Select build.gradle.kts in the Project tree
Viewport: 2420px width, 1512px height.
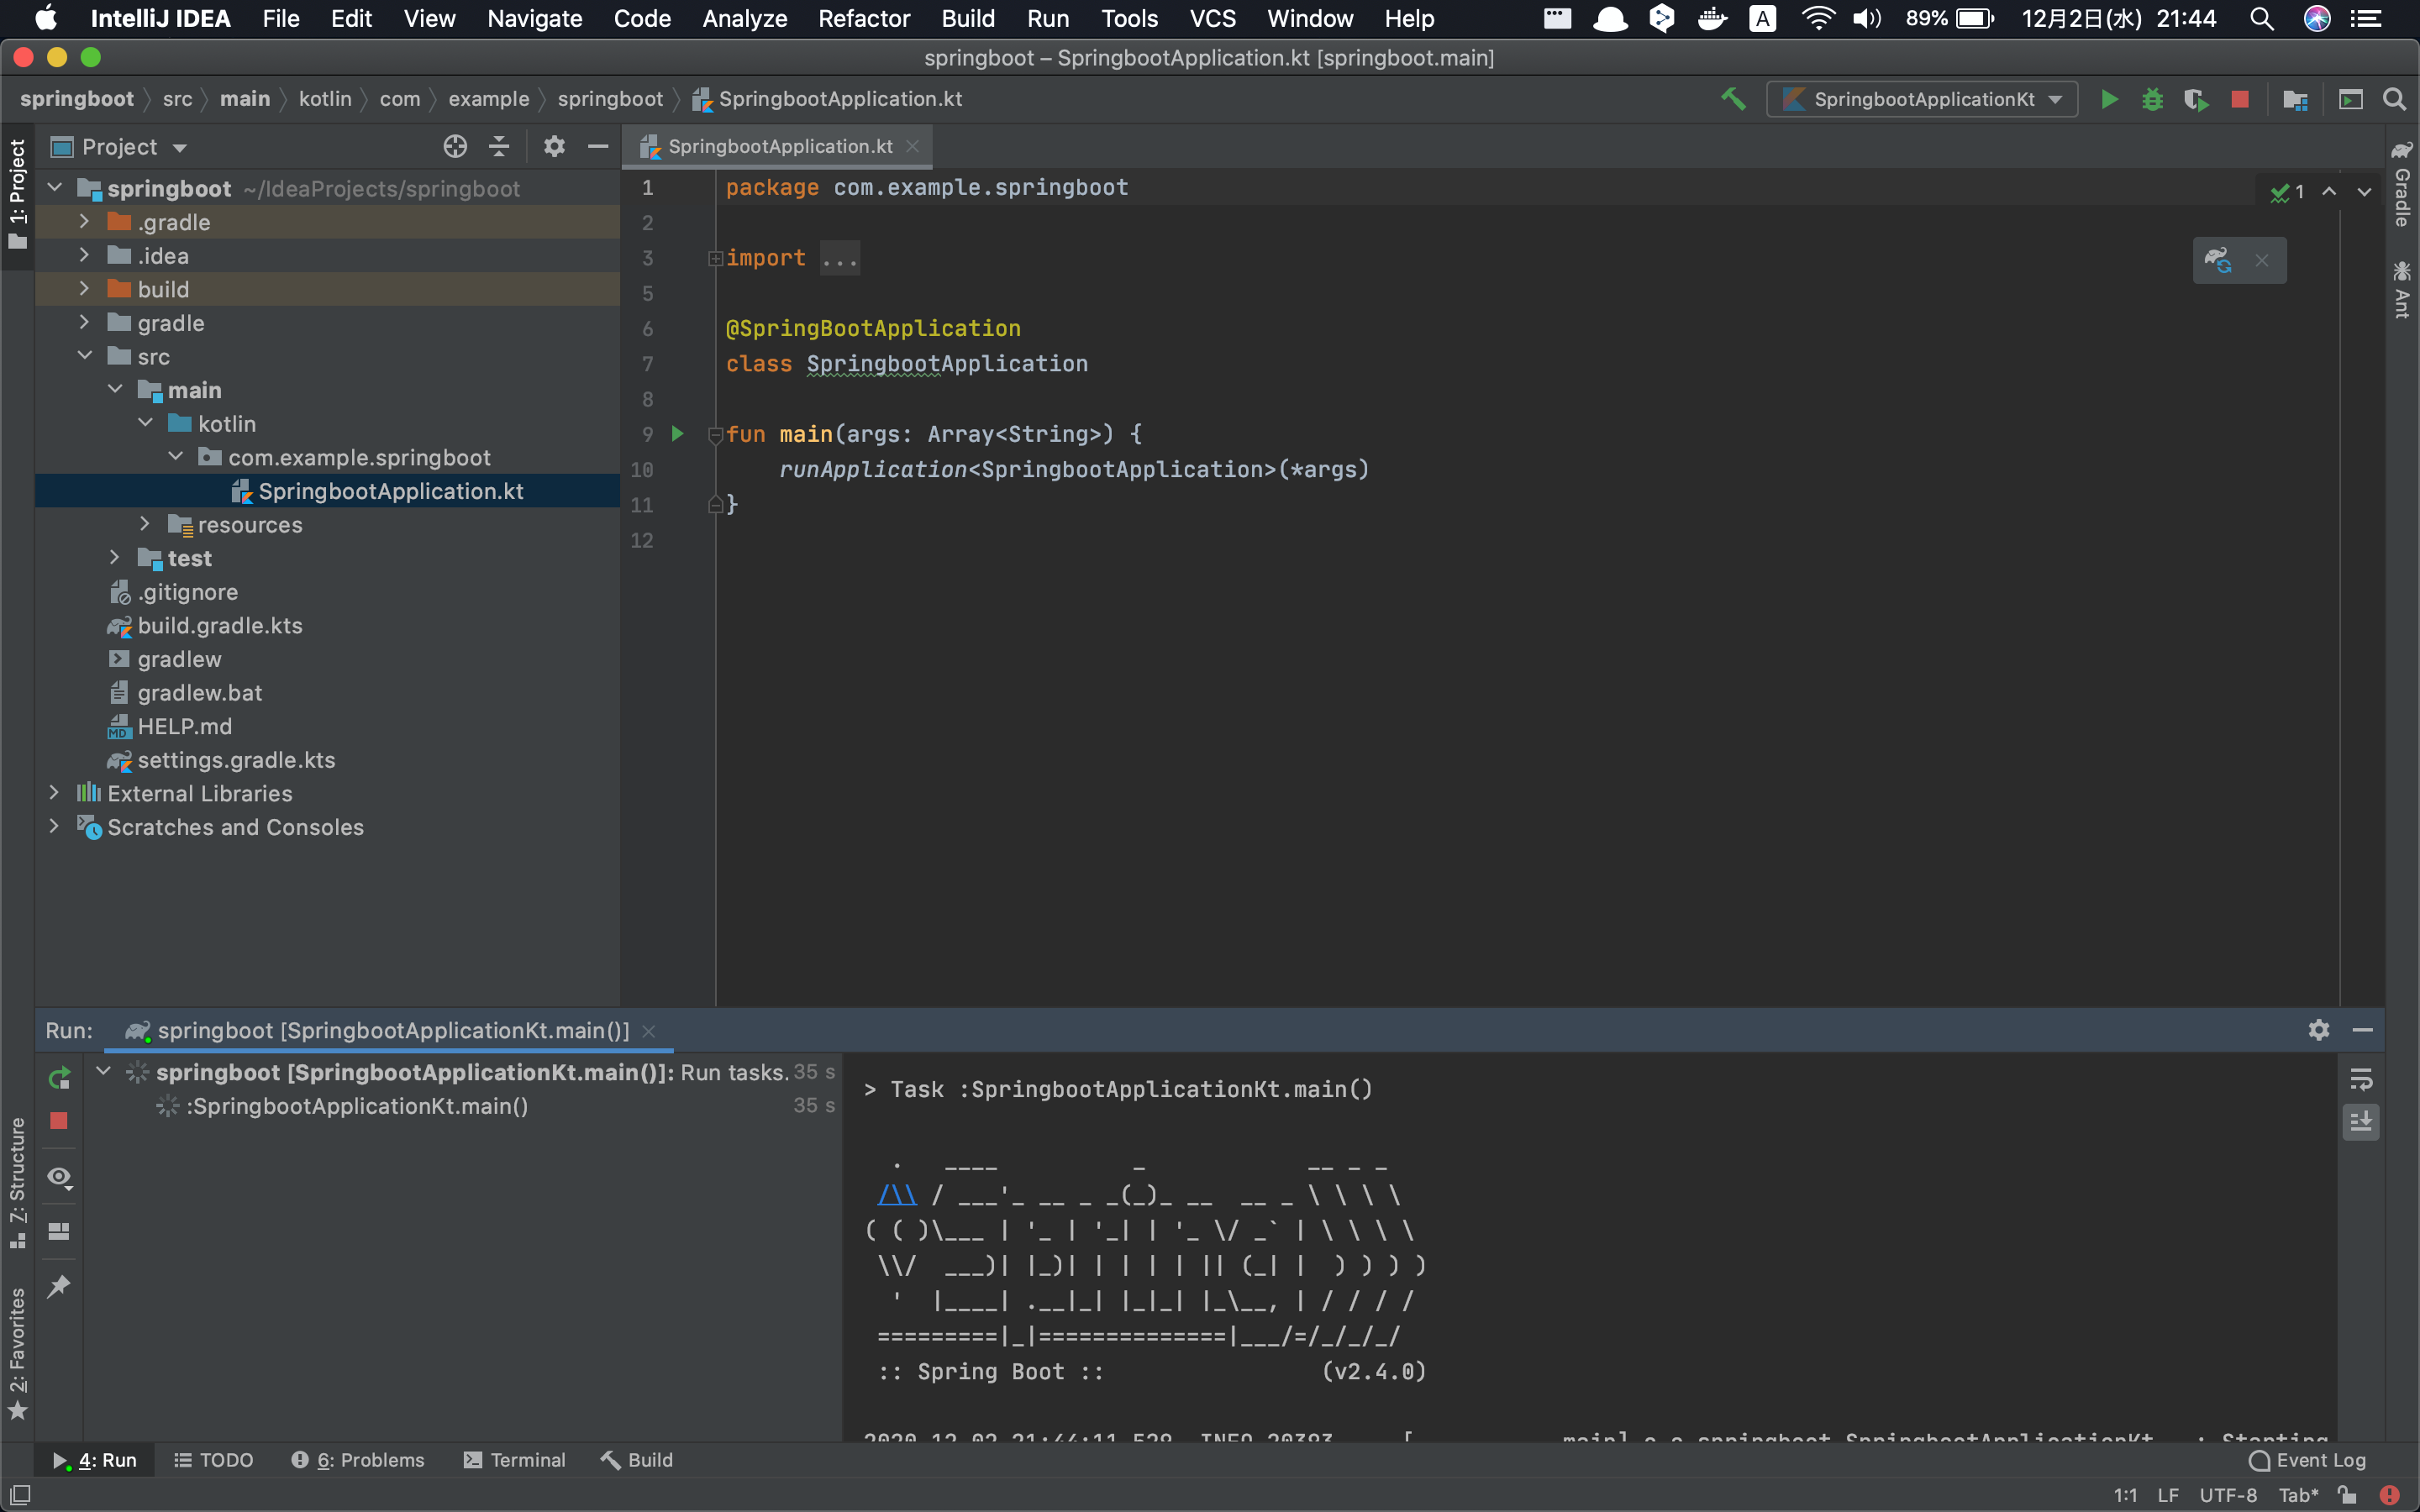coord(219,626)
